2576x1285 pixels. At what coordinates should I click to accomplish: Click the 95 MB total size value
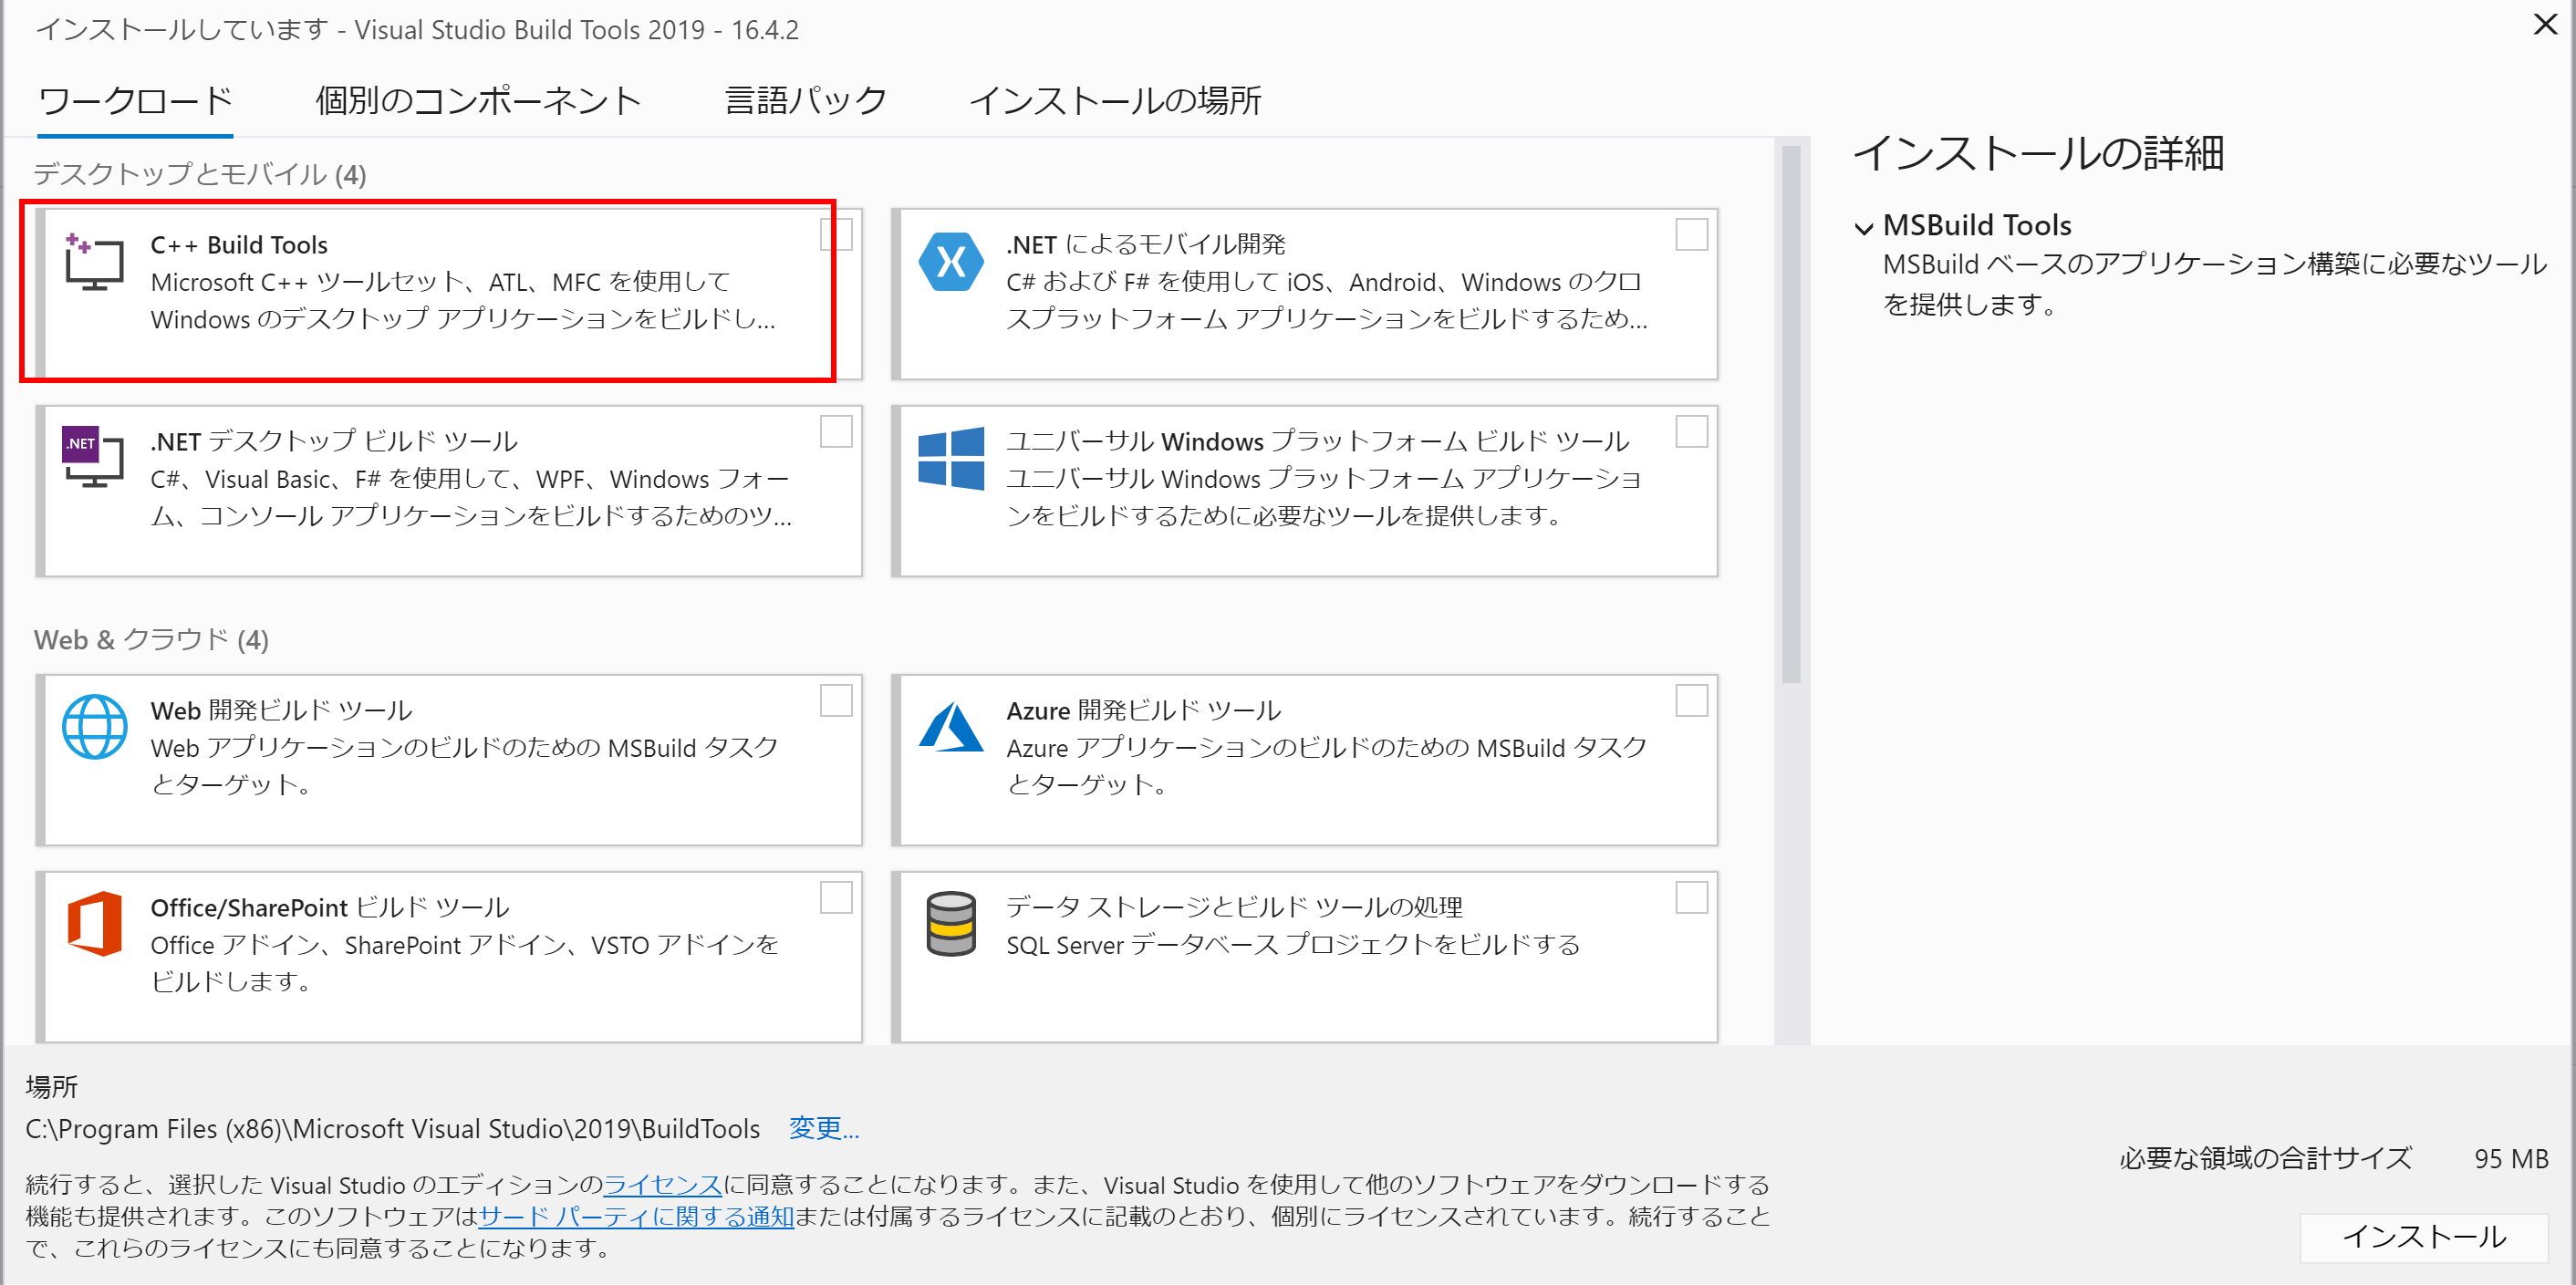[2512, 1159]
